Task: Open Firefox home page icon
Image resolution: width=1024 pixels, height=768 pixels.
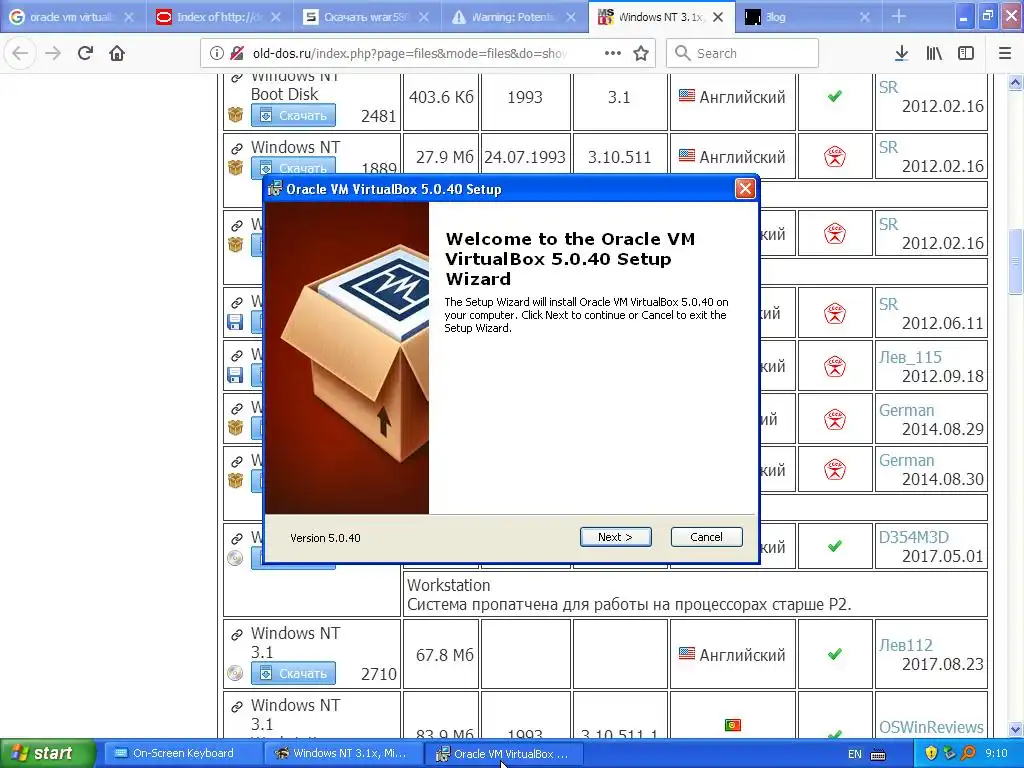Action: tap(117, 53)
